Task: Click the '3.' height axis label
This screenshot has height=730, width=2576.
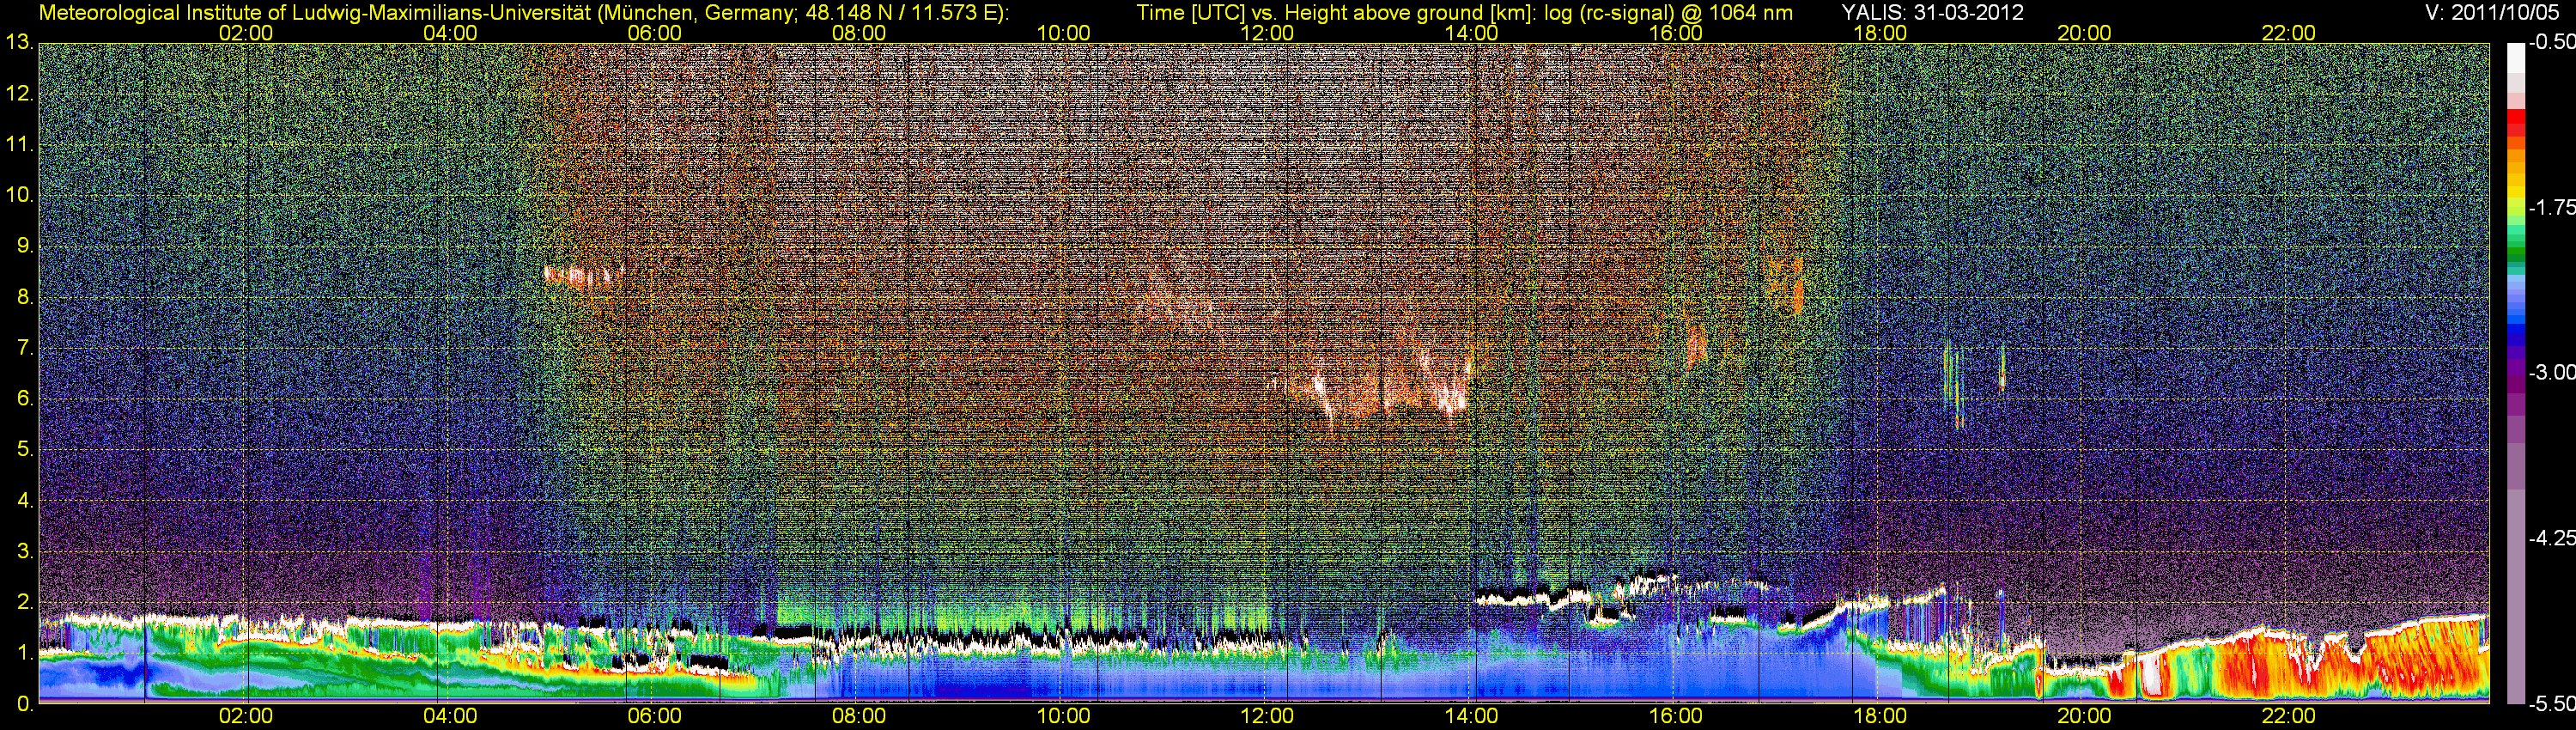Action: pyautogui.click(x=25, y=551)
